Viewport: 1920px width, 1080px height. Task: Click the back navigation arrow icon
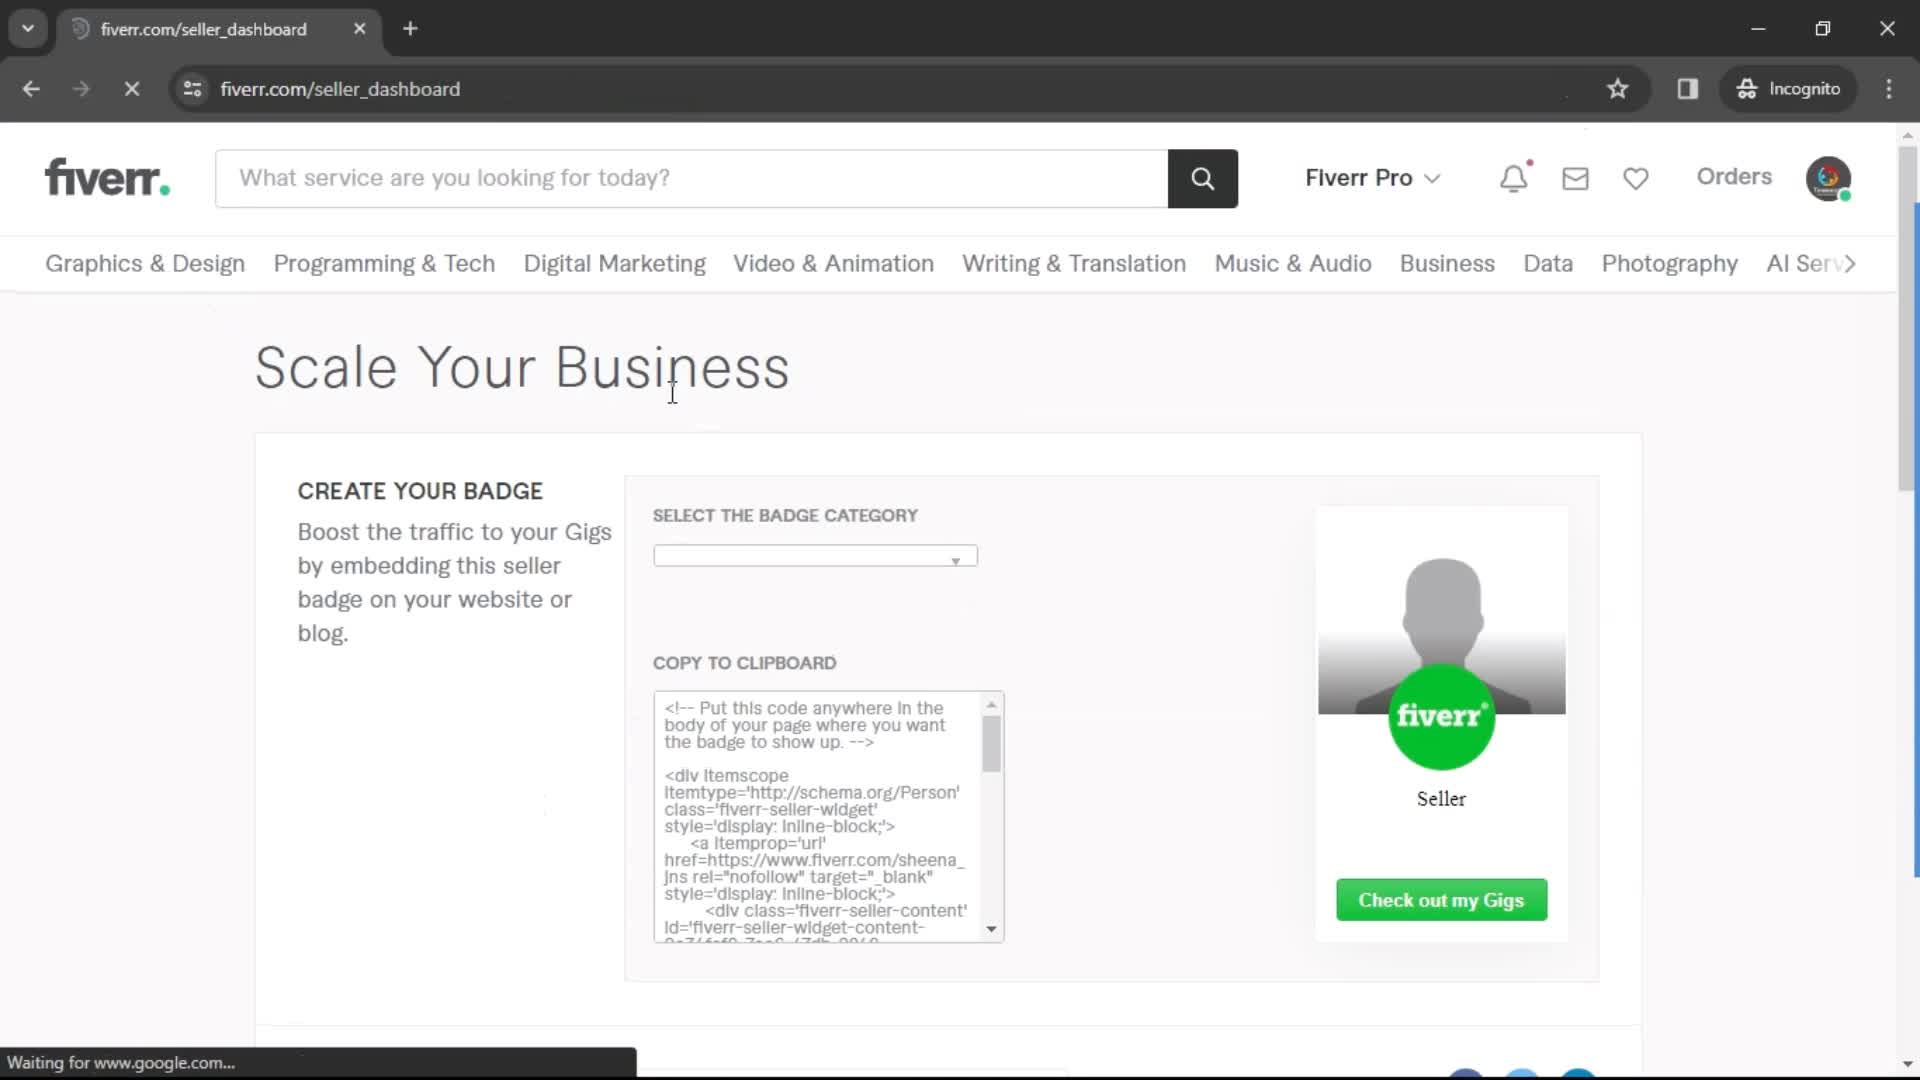point(32,88)
